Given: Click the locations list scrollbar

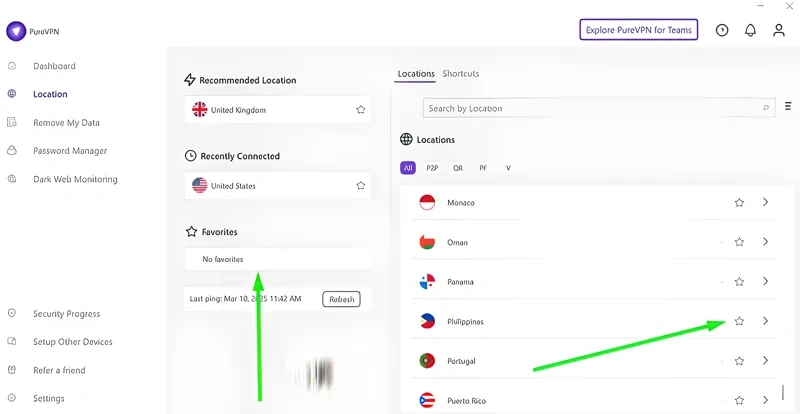Looking at the screenshot, I should (x=783, y=392).
